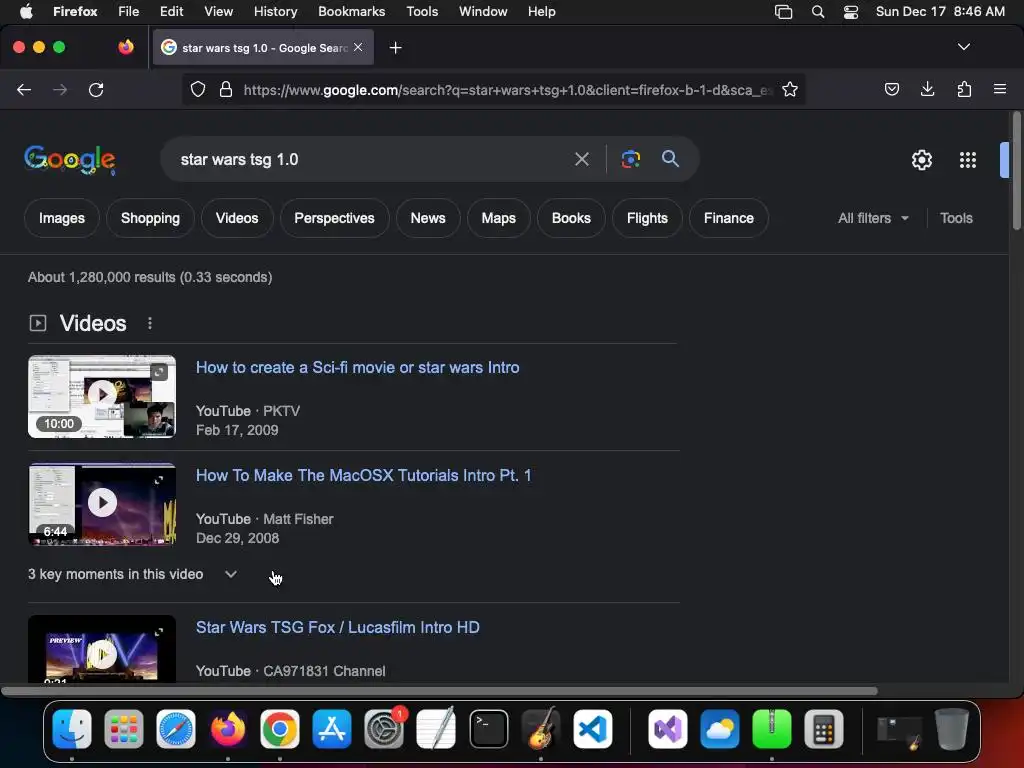Open a new tab with plus button
The image size is (1024, 768).
[395, 48]
